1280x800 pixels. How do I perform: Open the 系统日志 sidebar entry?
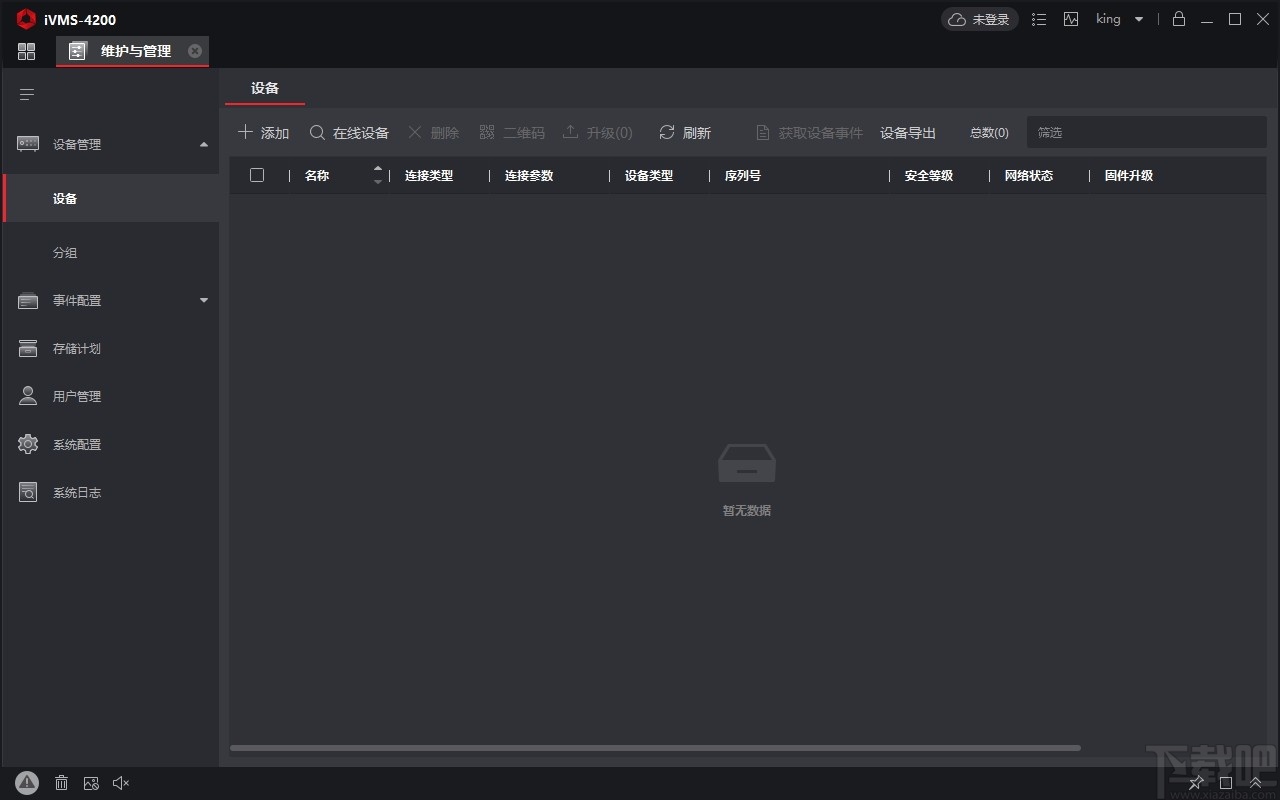75,492
